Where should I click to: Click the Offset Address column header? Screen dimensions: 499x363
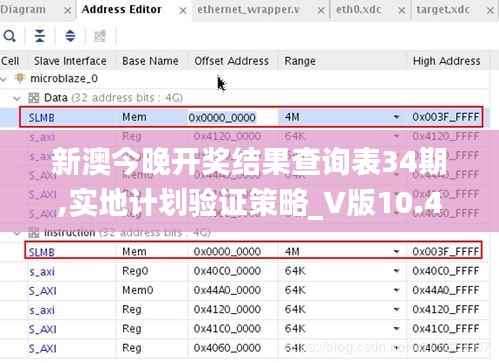pos(232,61)
